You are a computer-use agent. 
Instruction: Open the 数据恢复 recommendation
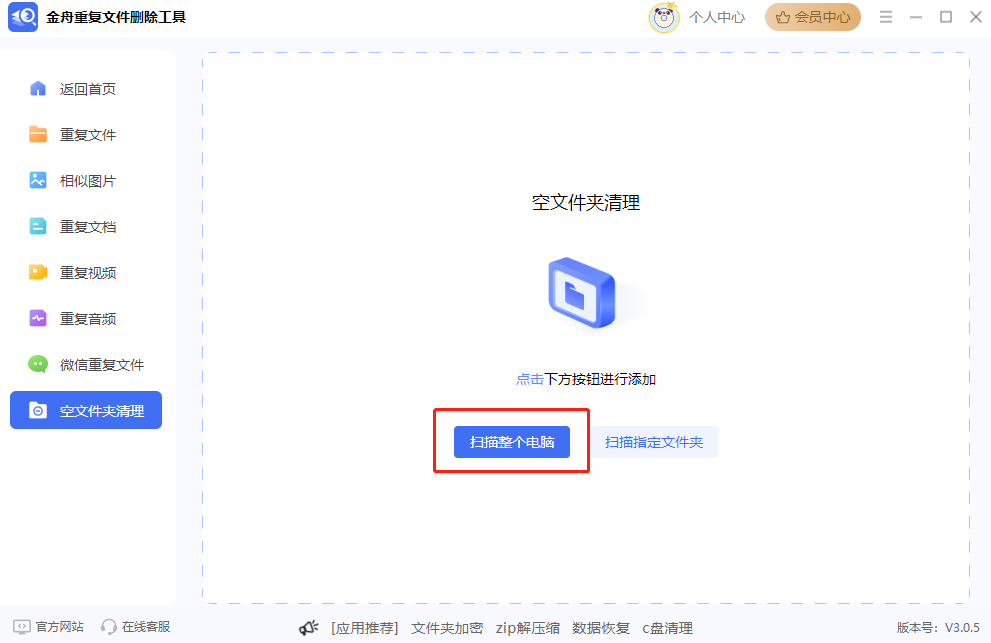pyautogui.click(x=601, y=628)
